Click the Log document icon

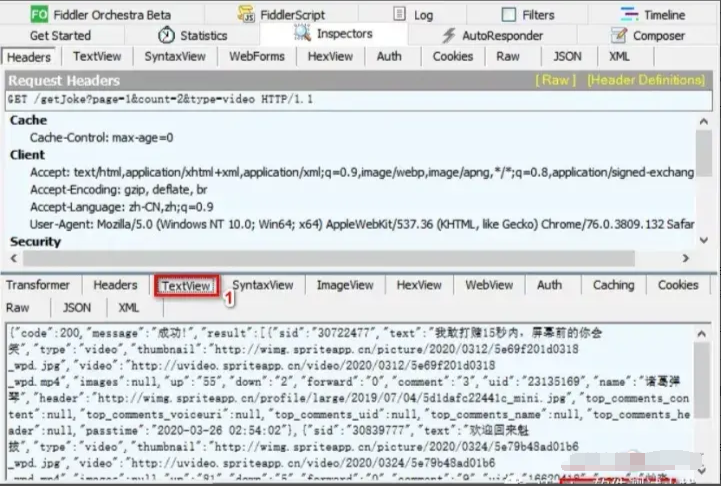tap(400, 14)
